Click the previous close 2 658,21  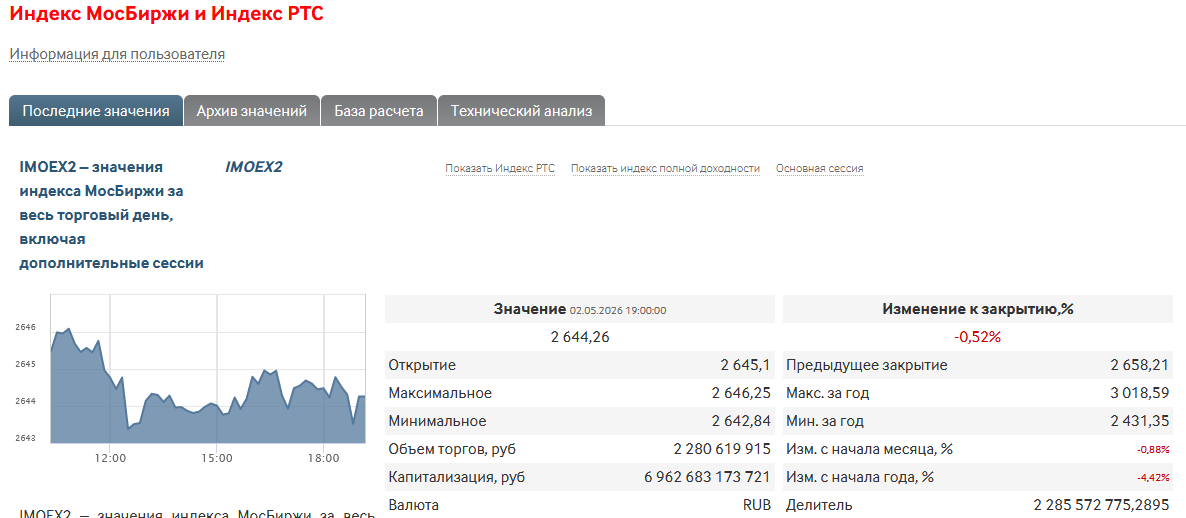coord(1140,366)
